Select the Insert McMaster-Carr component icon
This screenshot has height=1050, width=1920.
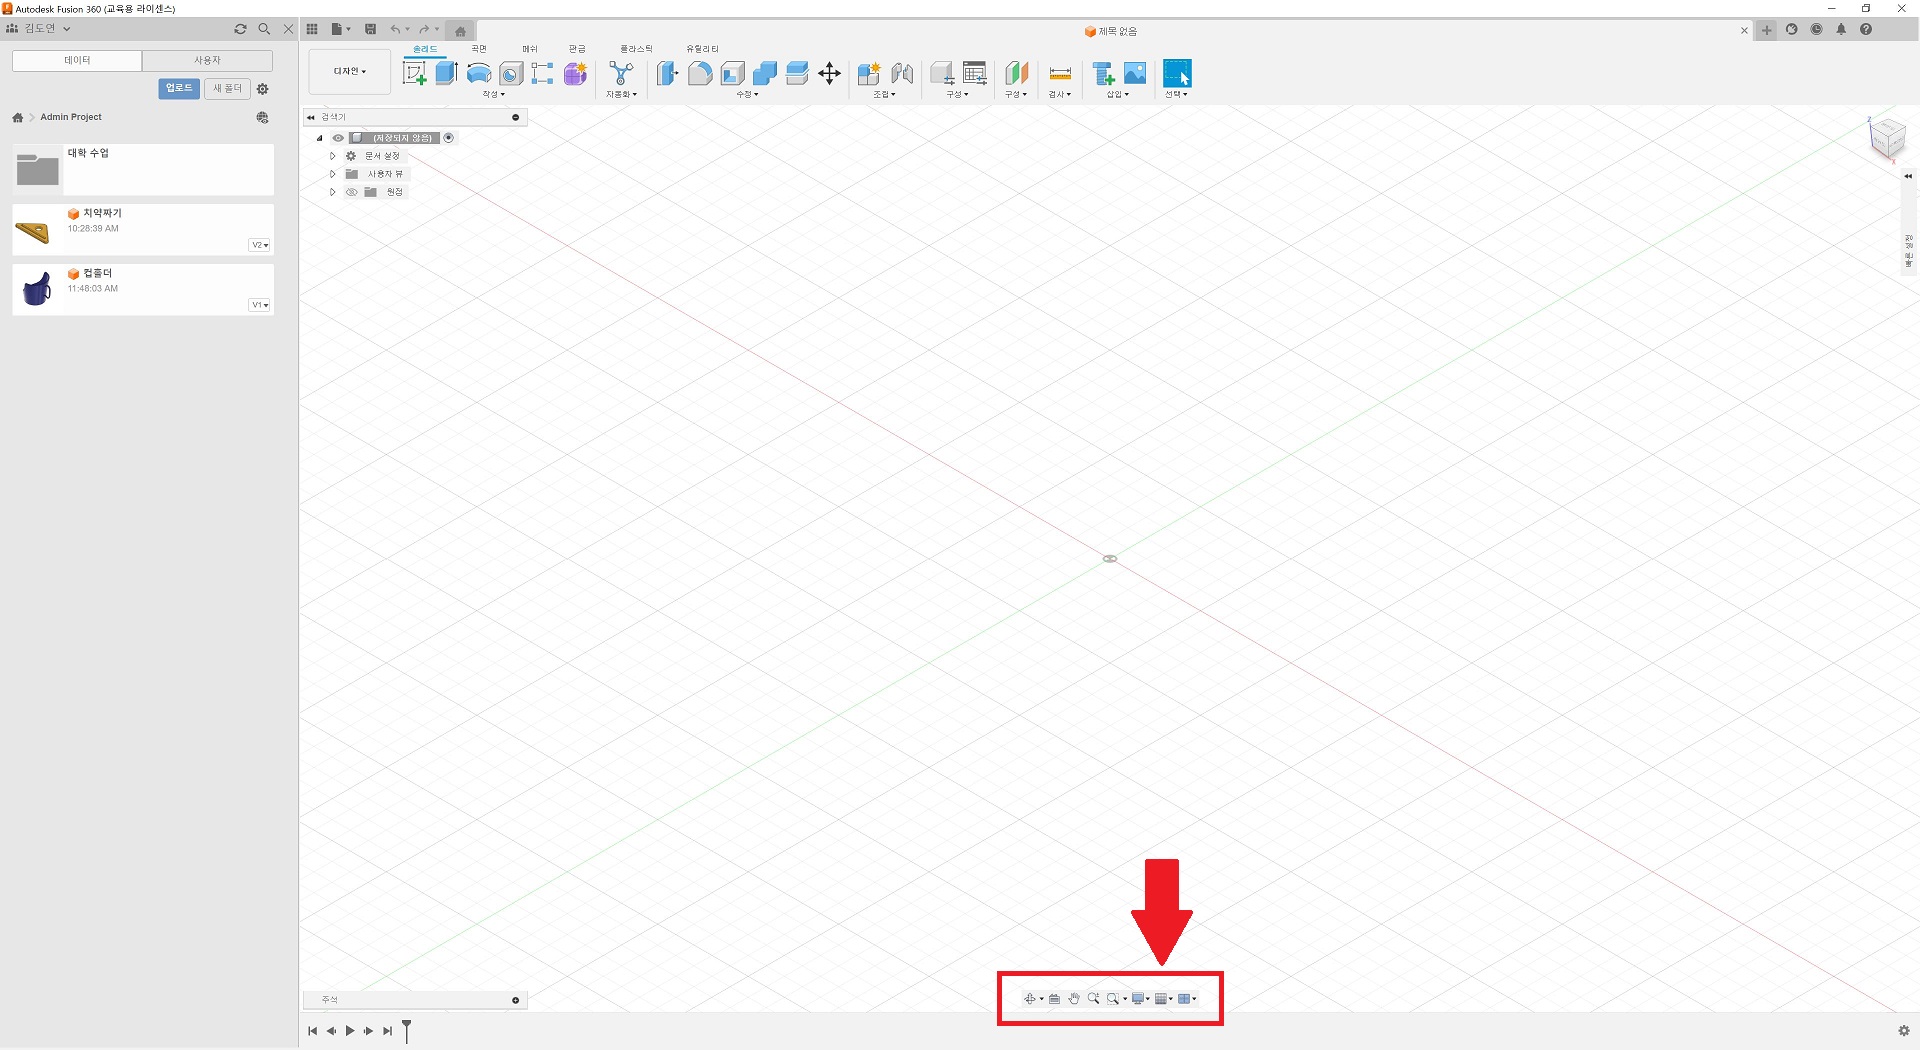(1103, 73)
